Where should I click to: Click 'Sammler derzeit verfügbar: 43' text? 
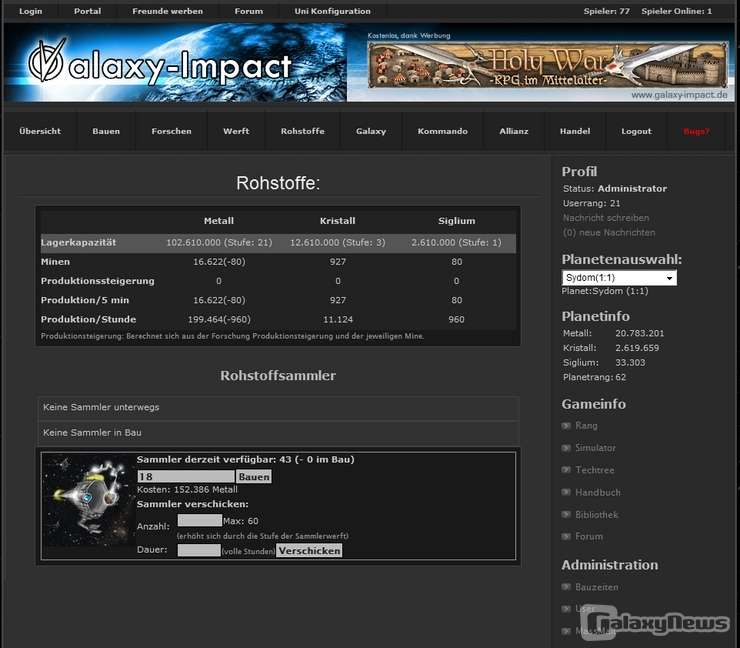coord(216,460)
